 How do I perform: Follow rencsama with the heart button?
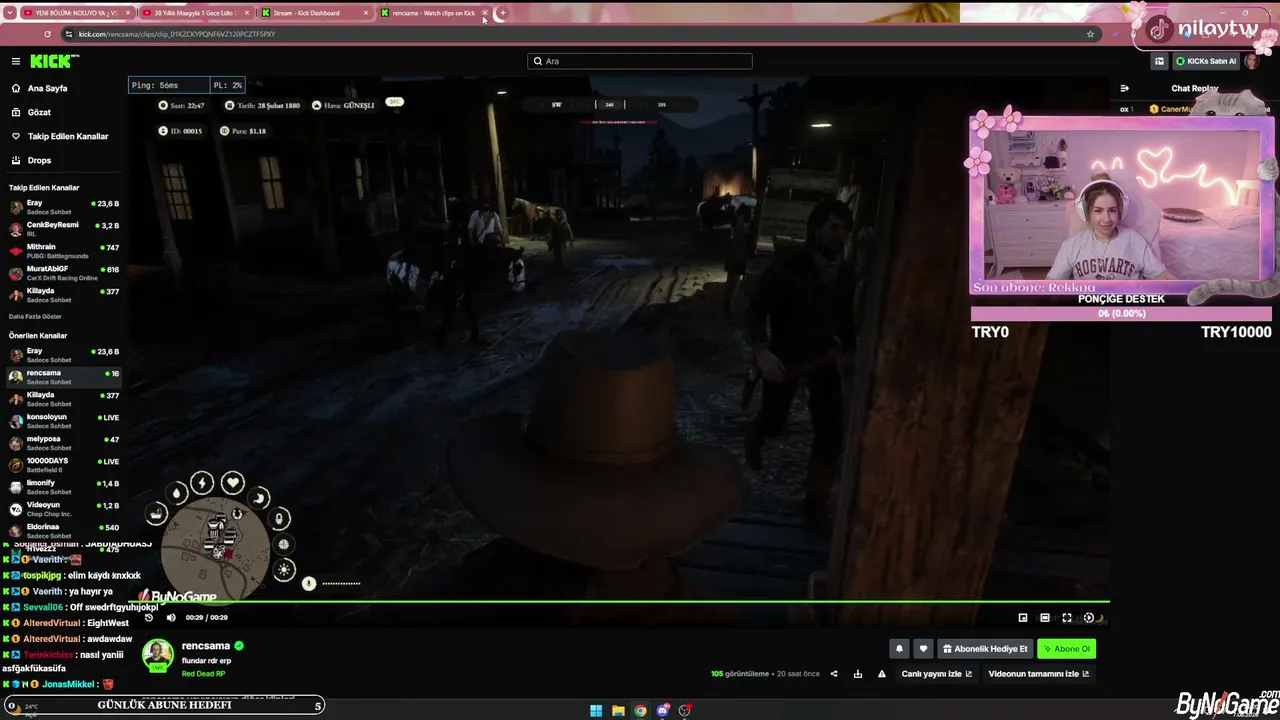pyautogui.click(x=923, y=649)
